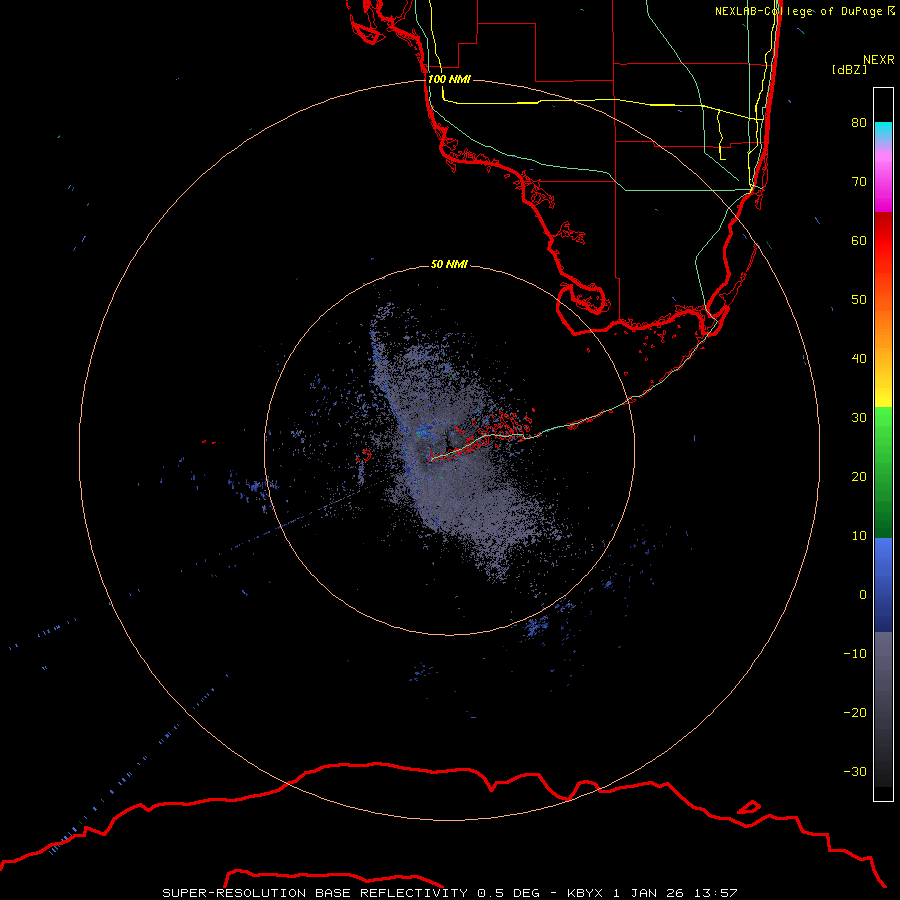Click the 40 value on the dBZ scale
Image resolution: width=900 pixels, height=900 pixels.
(859, 359)
